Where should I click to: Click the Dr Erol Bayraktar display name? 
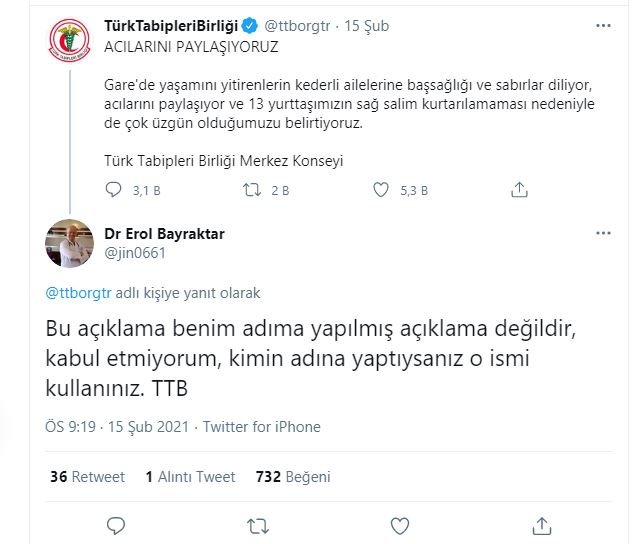click(x=165, y=234)
